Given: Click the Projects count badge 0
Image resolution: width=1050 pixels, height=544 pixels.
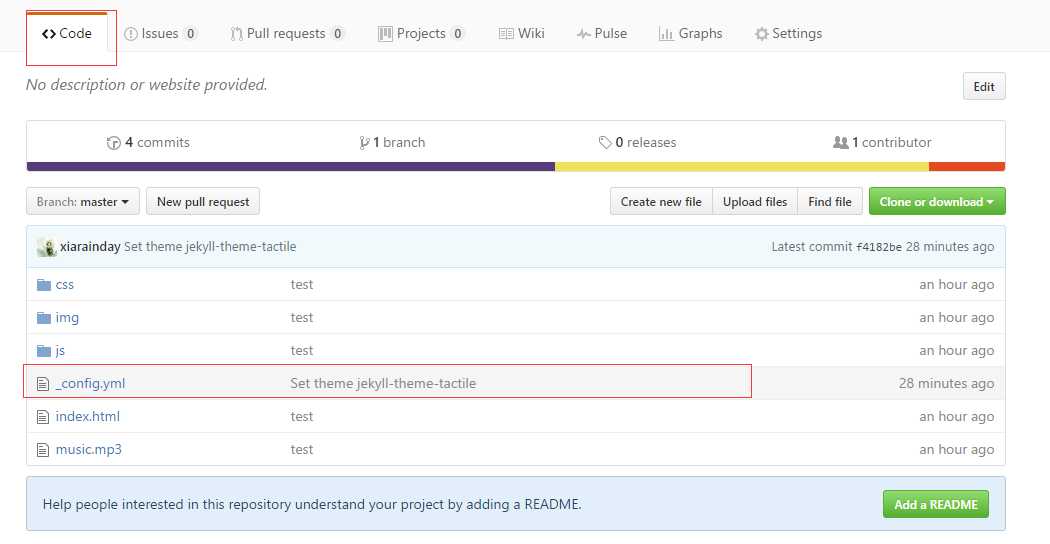Looking at the screenshot, I should click(x=458, y=33).
